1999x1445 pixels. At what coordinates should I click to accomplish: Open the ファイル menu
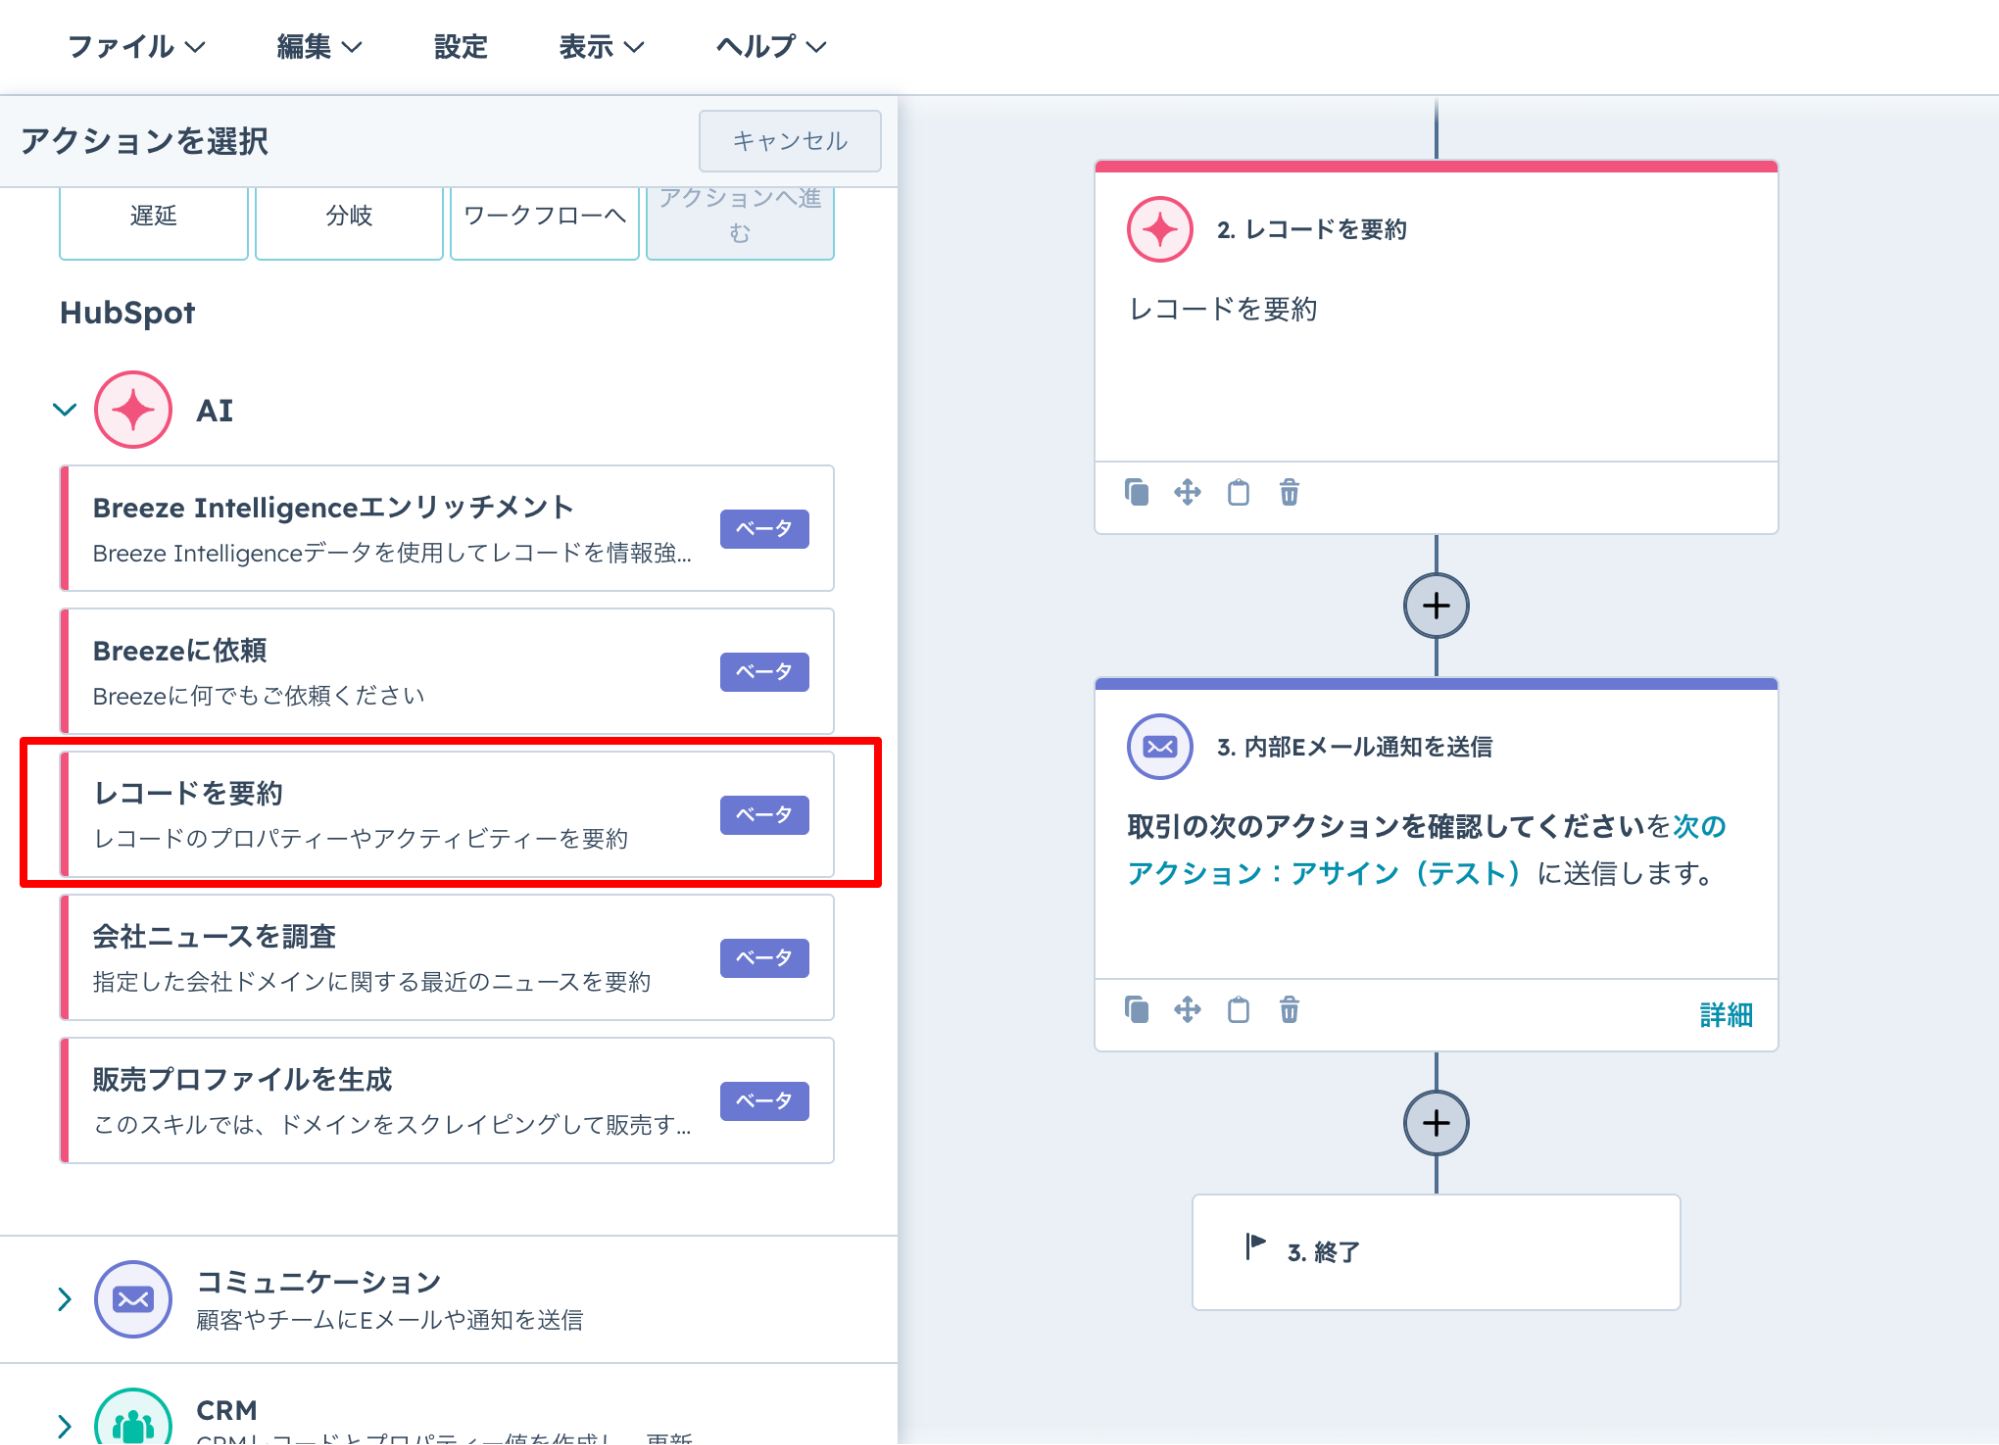(x=136, y=47)
